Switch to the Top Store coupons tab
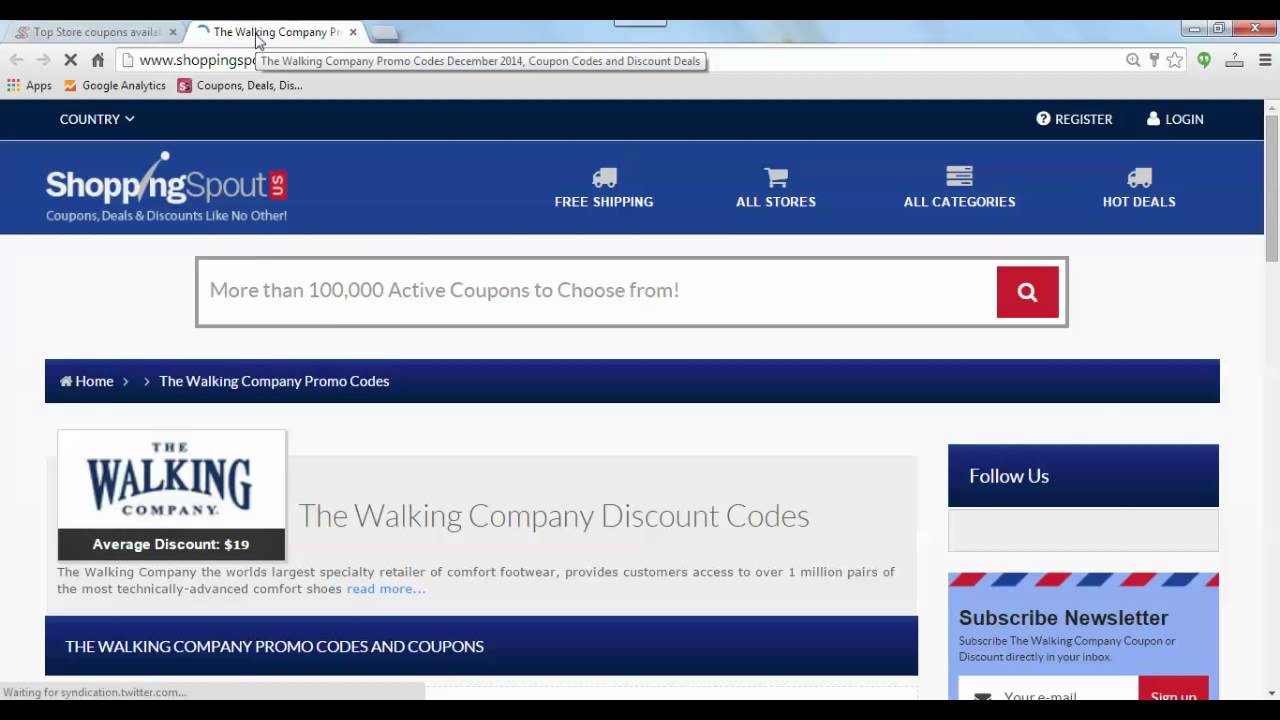The image size is (1280, 720). (95, 32)
